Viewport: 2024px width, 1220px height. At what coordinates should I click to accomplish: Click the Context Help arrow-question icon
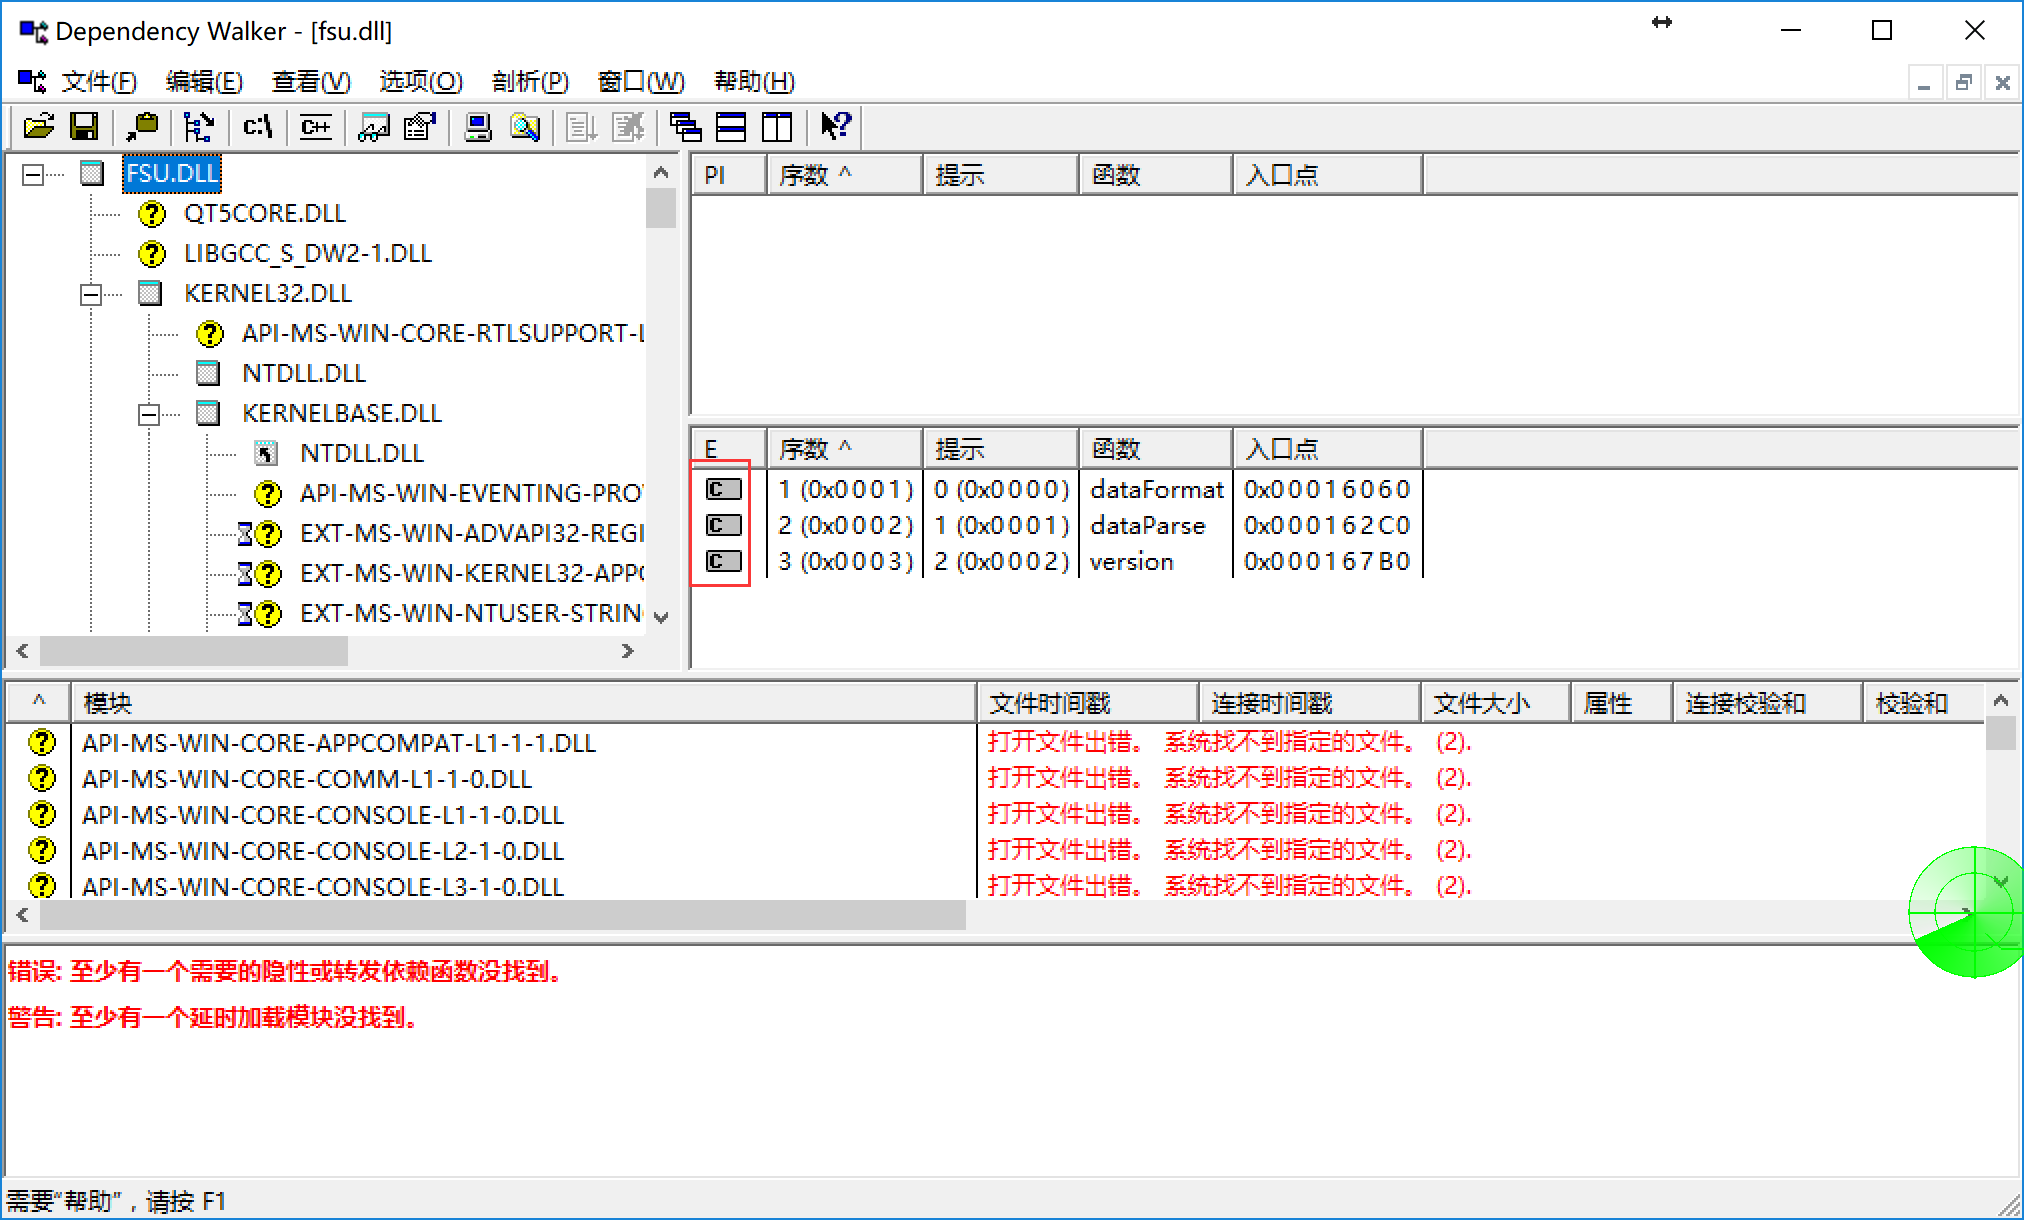point(835,127)
